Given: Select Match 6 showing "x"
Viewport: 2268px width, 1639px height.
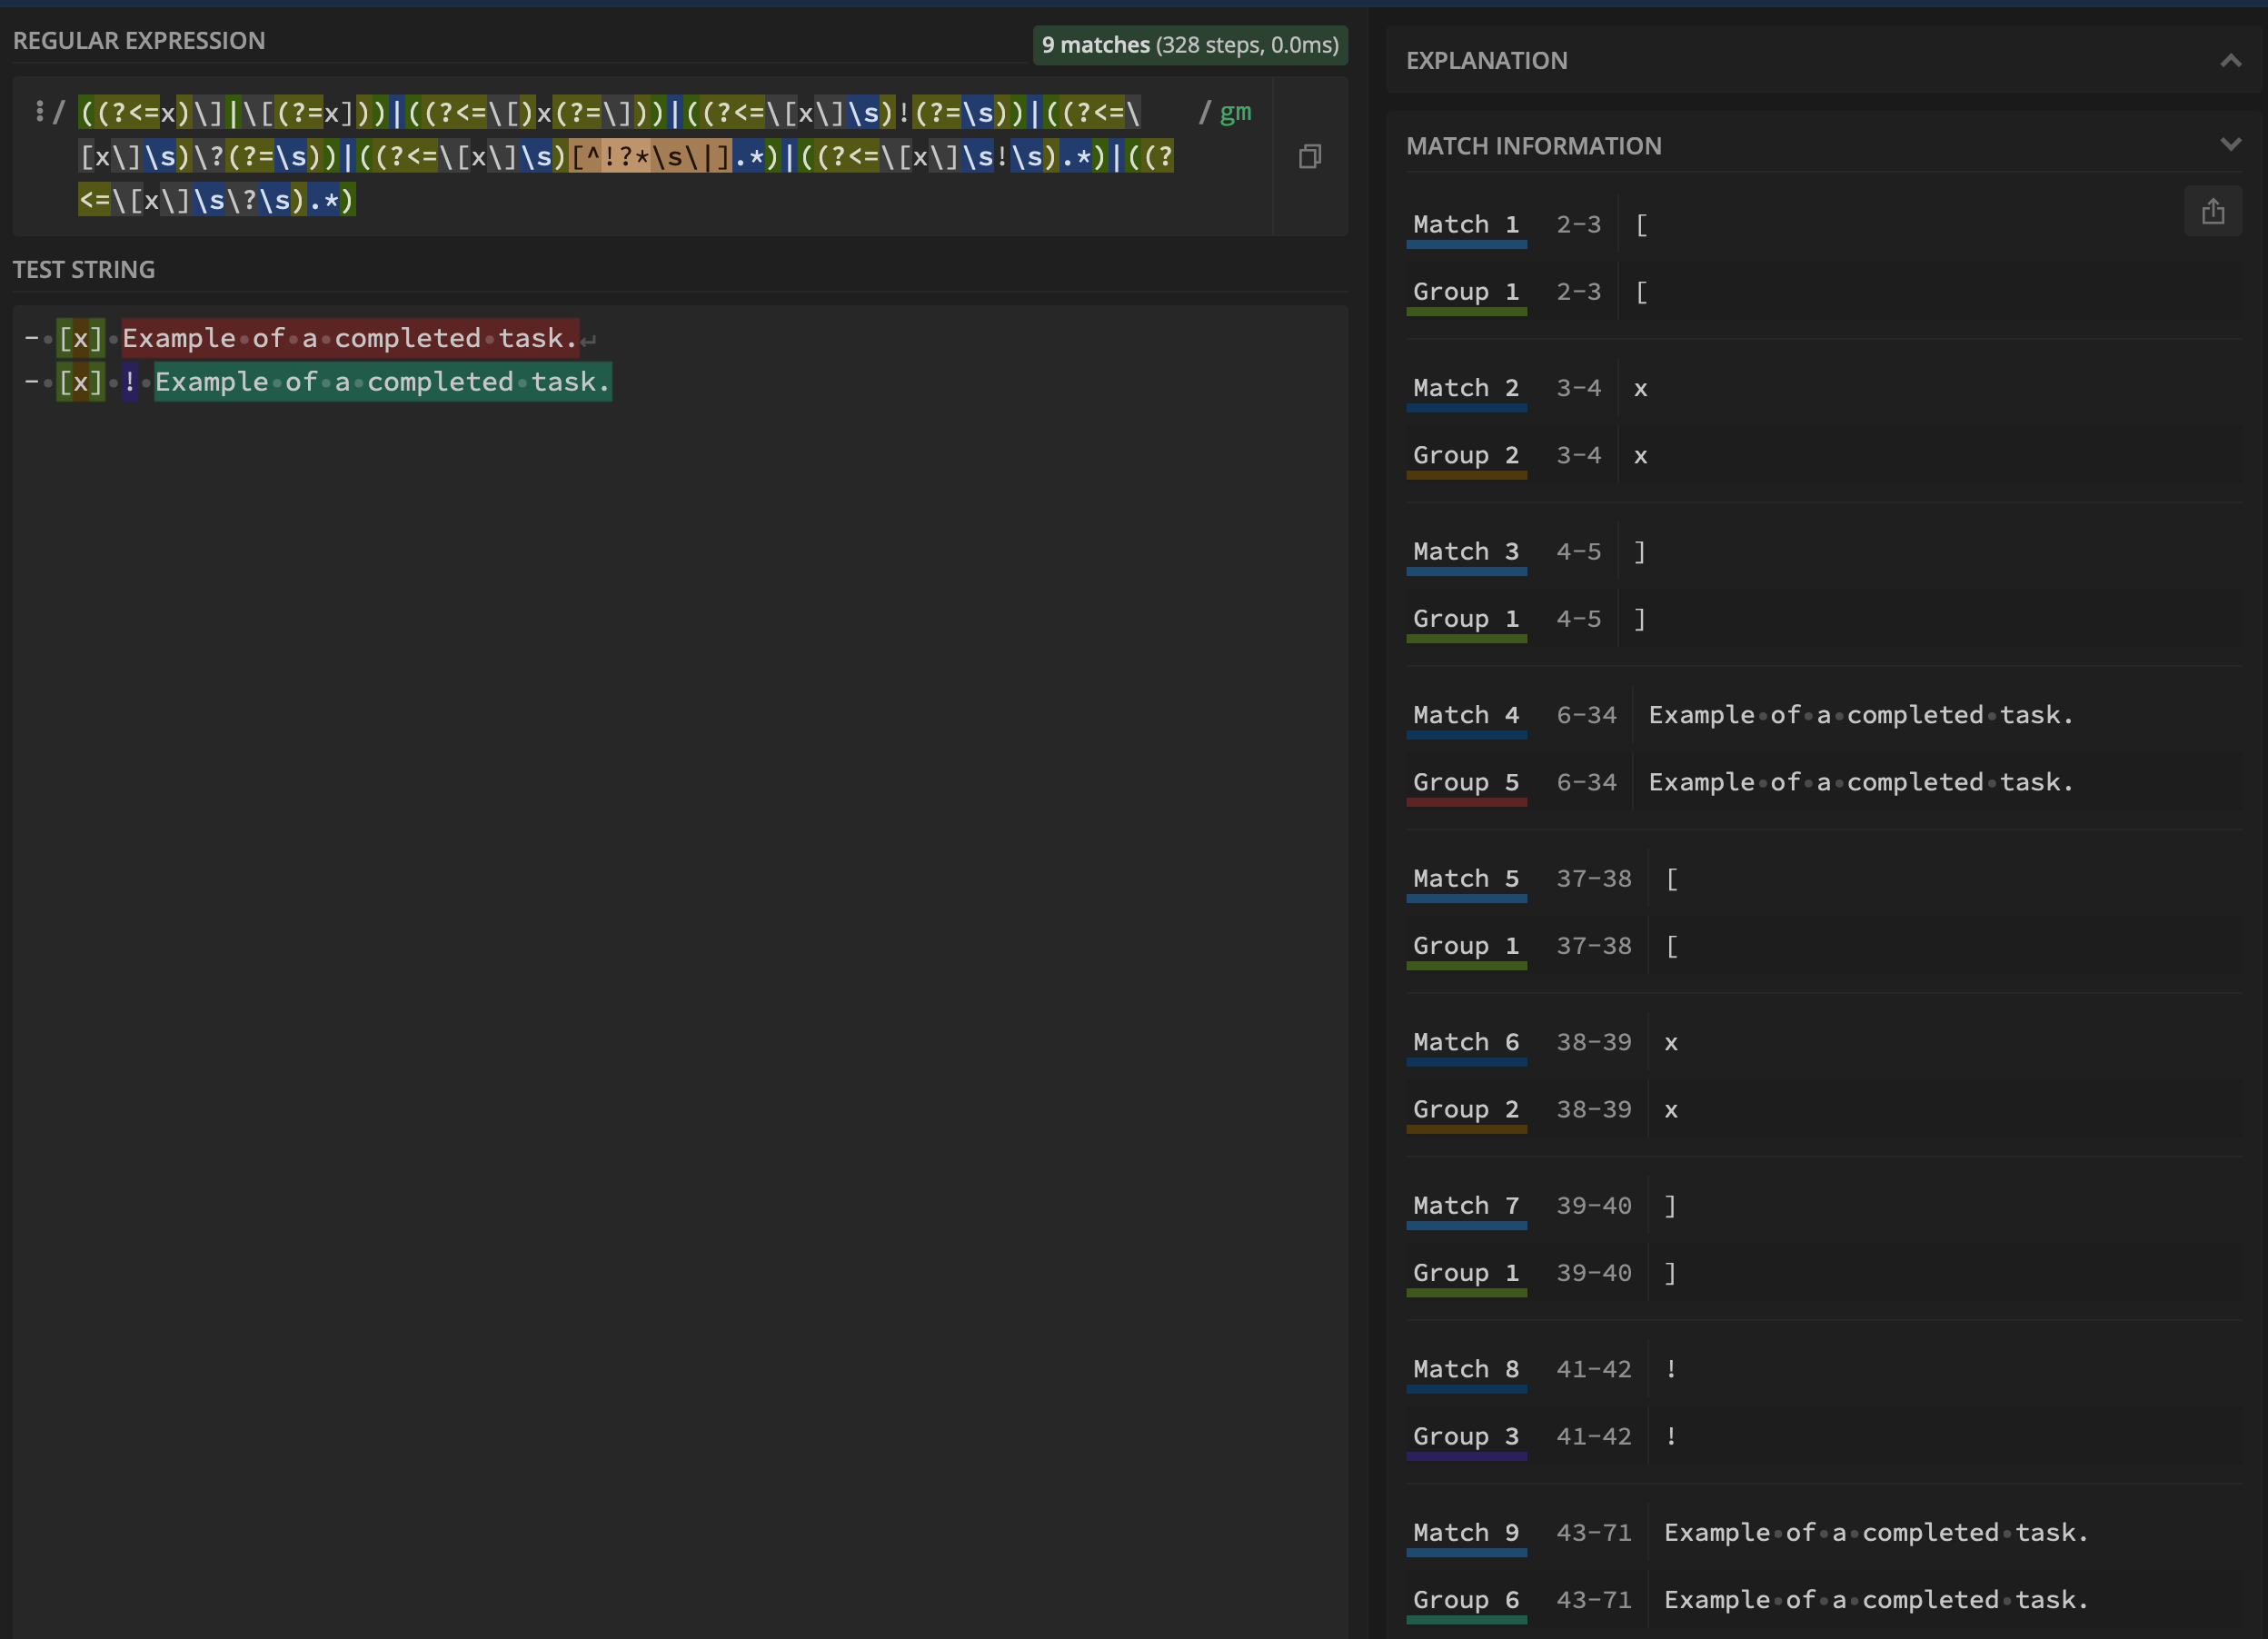Looking at the screenshot, I should 1466,1041.
